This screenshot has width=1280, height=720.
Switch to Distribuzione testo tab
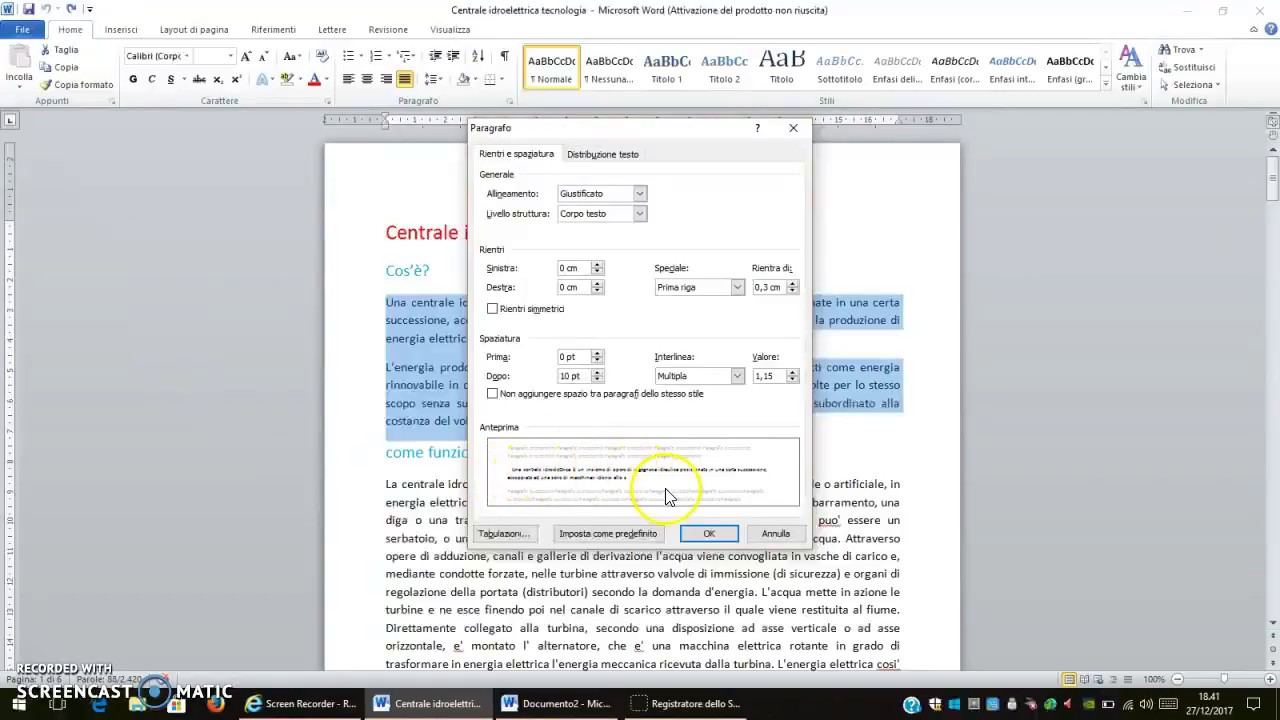click(x=602, y=154)
